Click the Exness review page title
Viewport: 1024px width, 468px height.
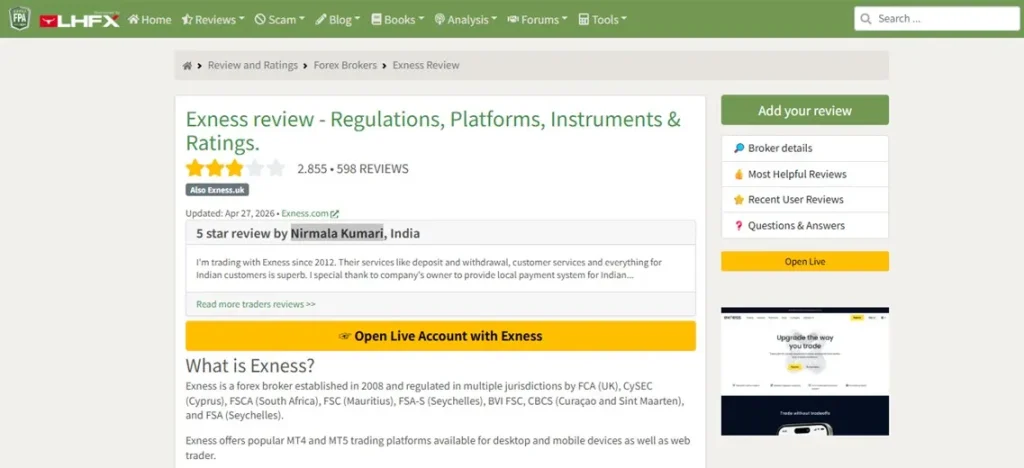coord(433,131)
